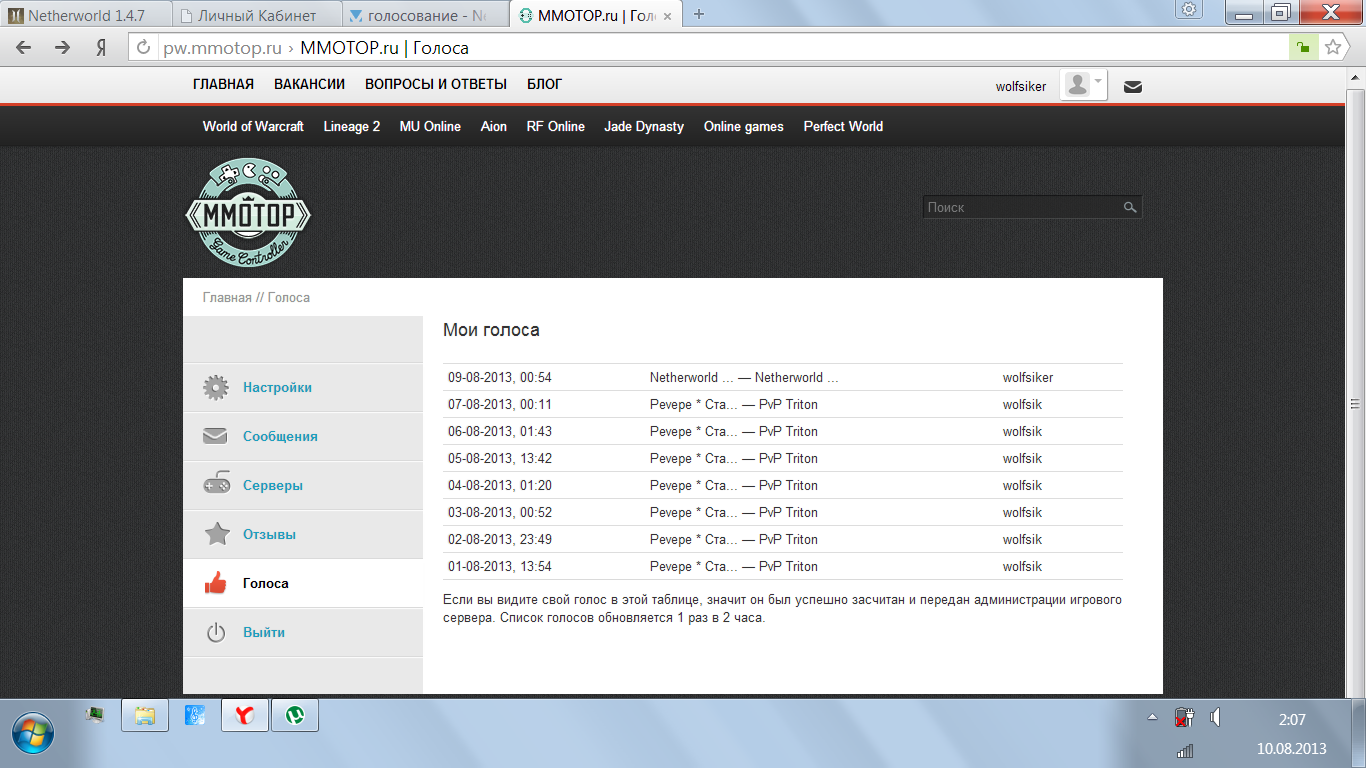Click the vote dated 07-08-2013, 00:11
The width and height of the screenshot is (1366, 768).
[x=500, y=405]
